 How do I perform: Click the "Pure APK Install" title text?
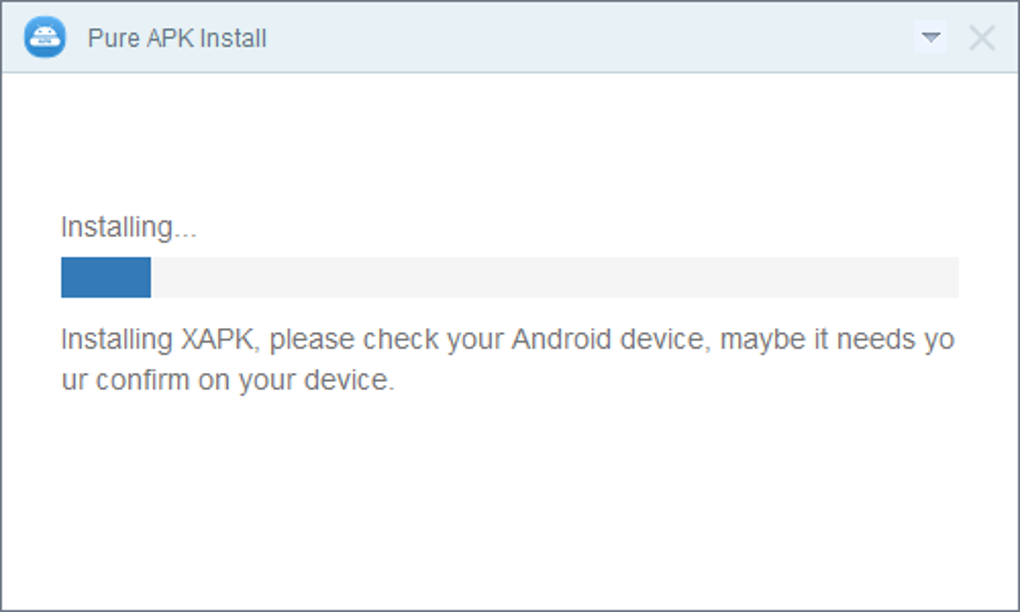pyautogui.click(x=177, y=39)
